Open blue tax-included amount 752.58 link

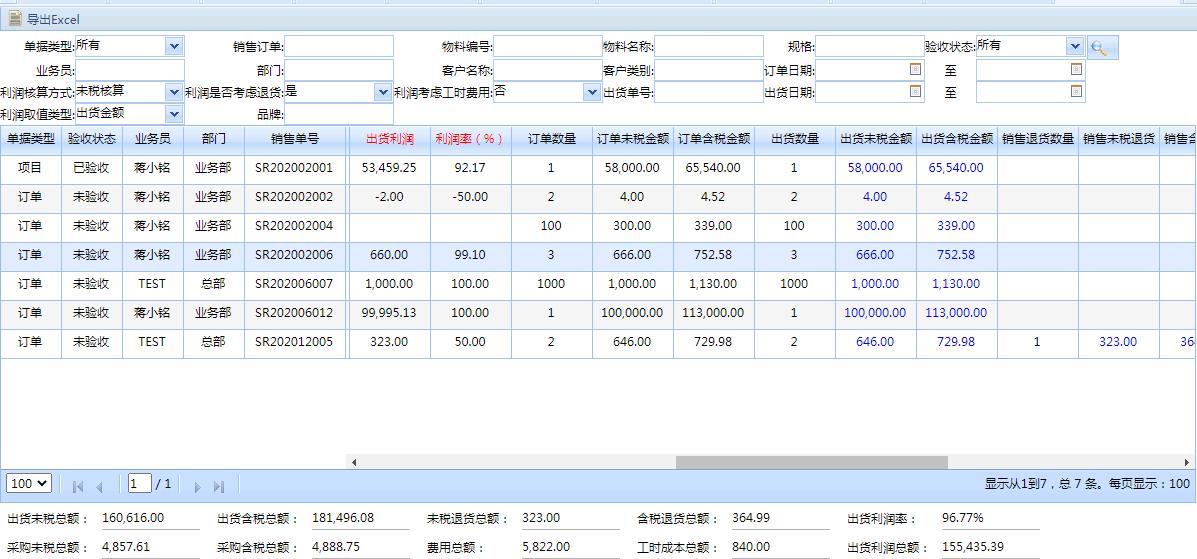point(956,255)
